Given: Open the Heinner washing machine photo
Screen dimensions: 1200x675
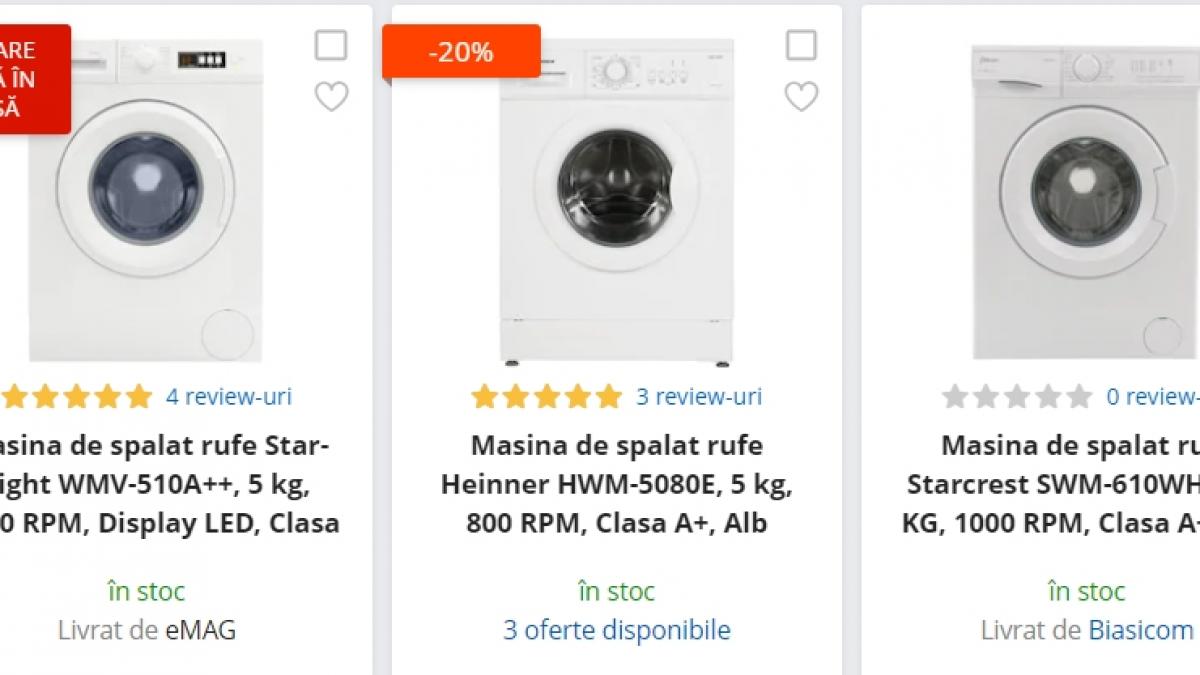Looking at the screenshot, I should coord(616,200).
